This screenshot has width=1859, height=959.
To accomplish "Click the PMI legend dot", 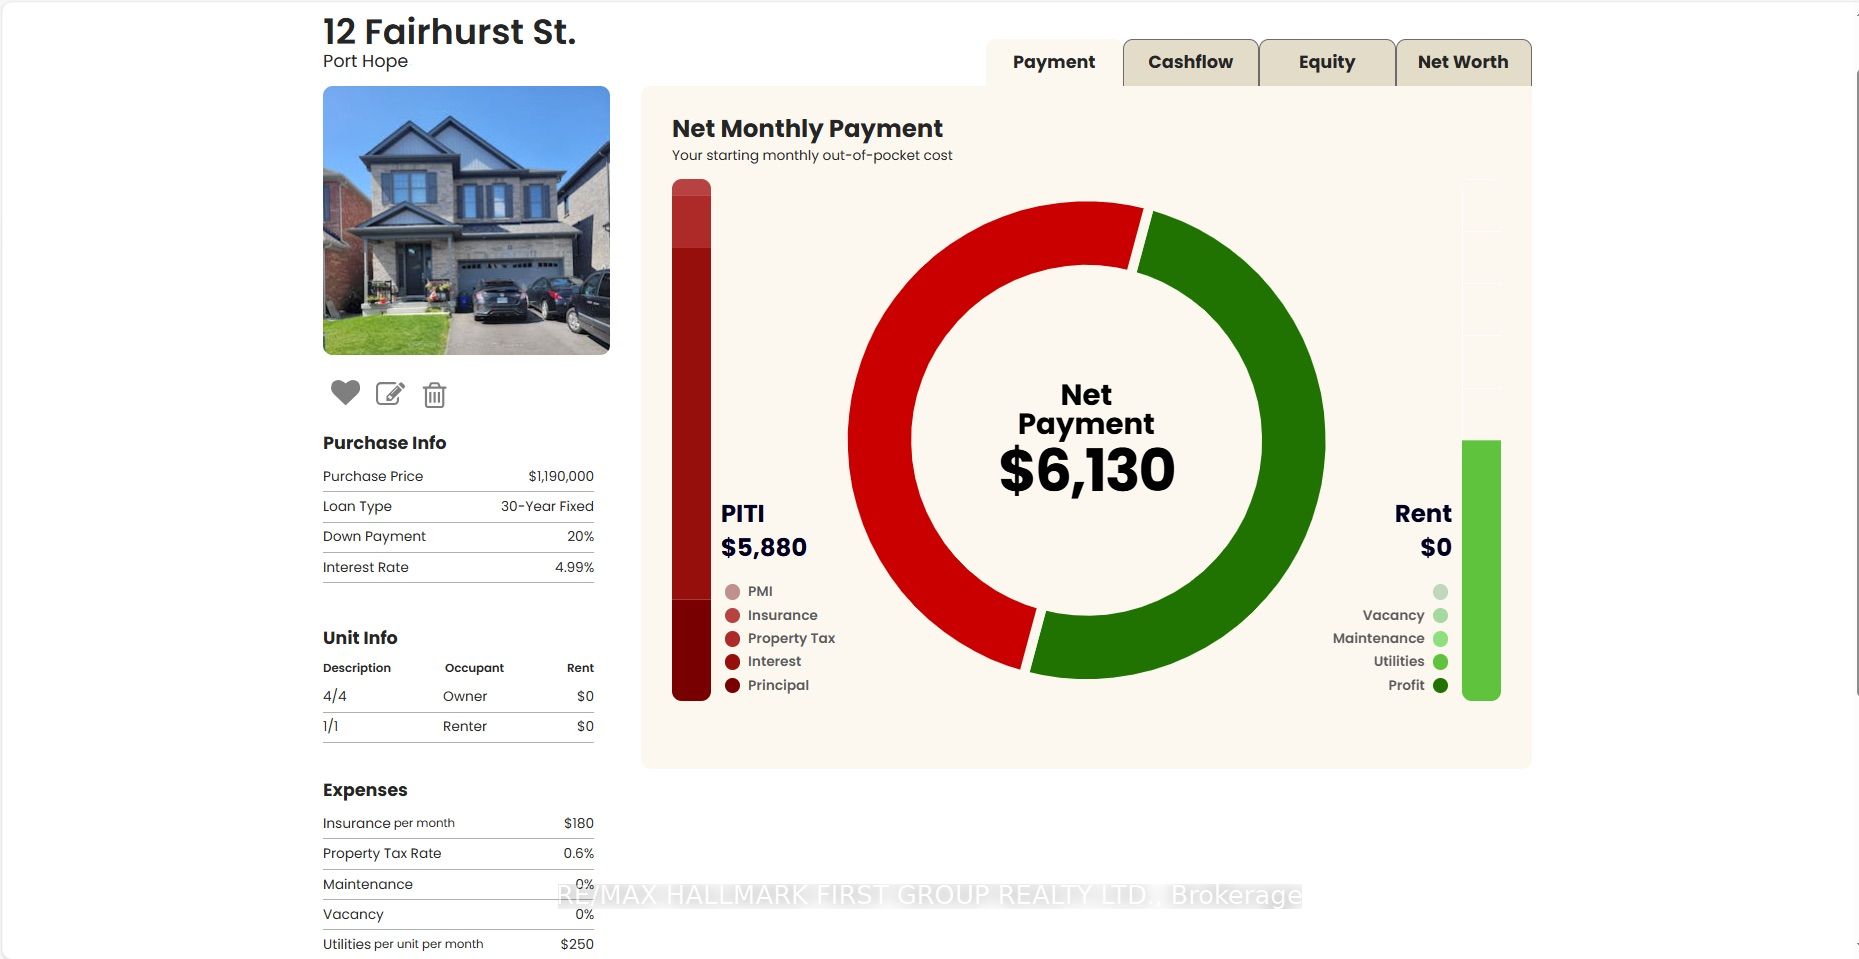I will click(x=732, y=592).
